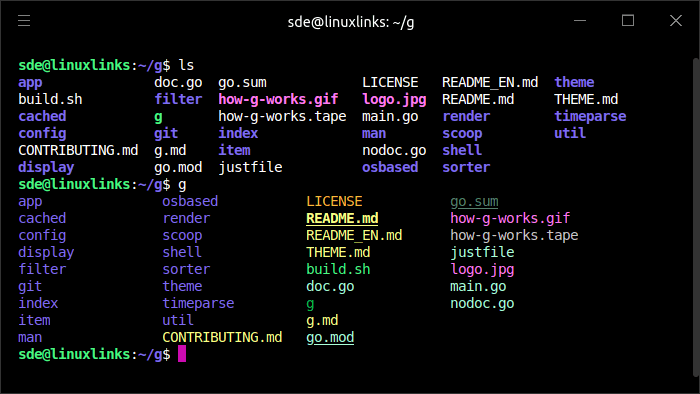The width and height of the screenshot is (700, 394).
Task: Click CONTRIBUTING.md in the ls listing
Action: pos(78,150)
